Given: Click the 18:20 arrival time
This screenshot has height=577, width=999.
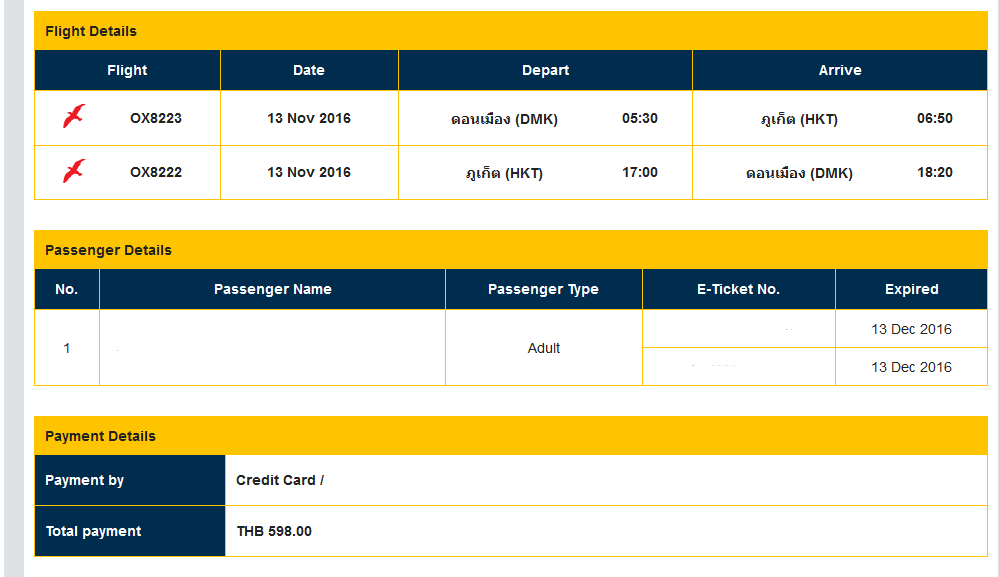Looking at the screenshot, I should point(935,172).
